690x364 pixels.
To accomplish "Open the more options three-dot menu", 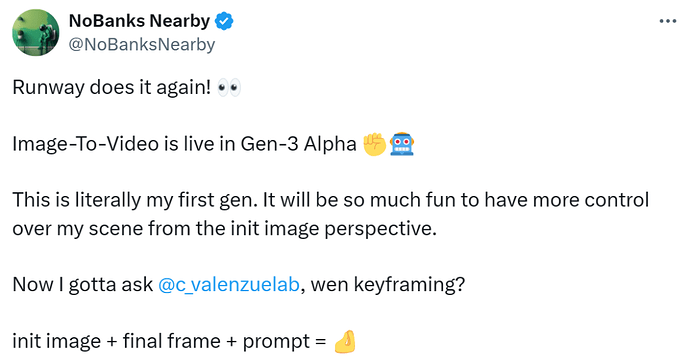I will [668, 21].
